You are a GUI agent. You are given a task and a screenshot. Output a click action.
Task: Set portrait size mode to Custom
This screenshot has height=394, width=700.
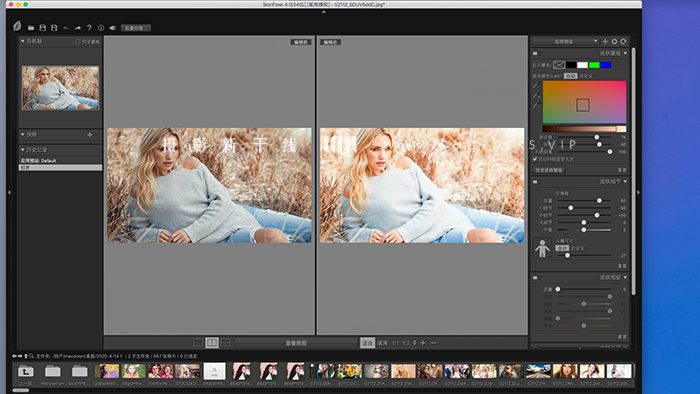click(x=577, y=248)
